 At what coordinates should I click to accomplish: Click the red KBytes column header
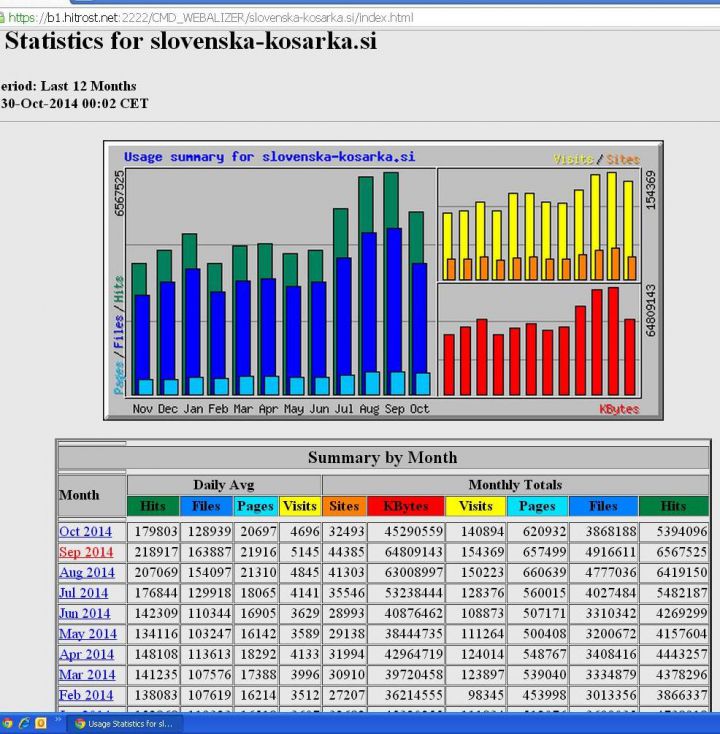[x=406, y=506]
